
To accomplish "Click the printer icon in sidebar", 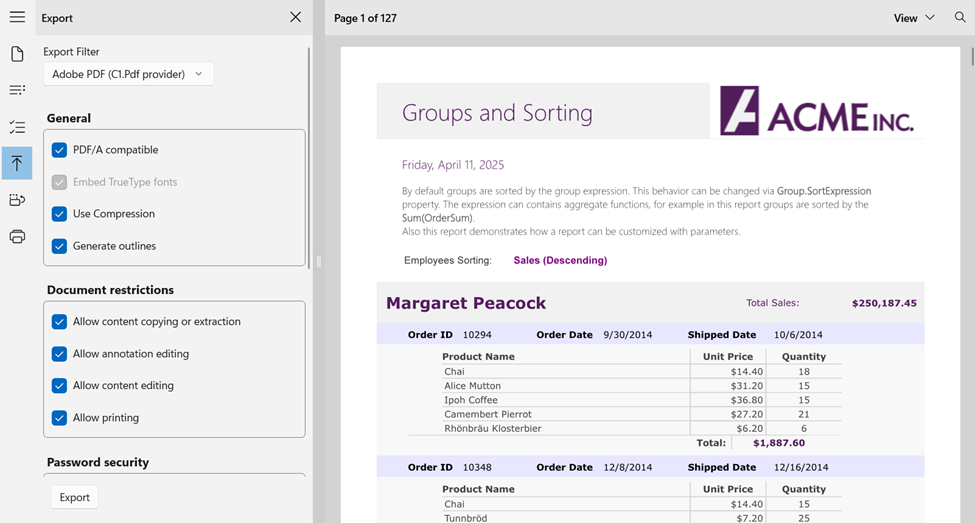I will point(17,237).
